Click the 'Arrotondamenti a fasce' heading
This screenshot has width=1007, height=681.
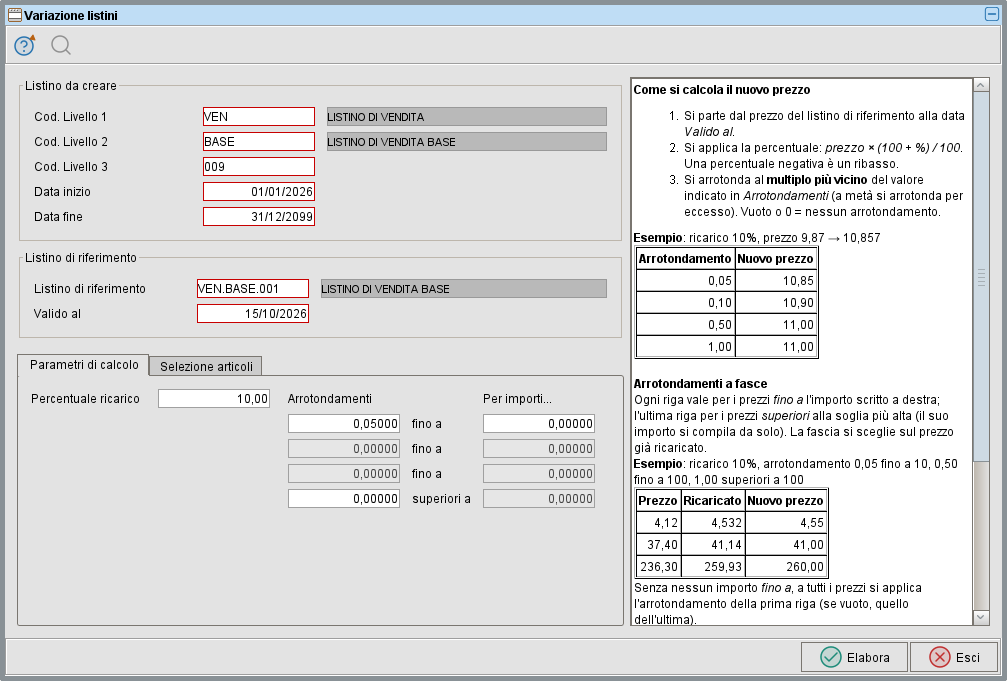[x=700, y=384]
